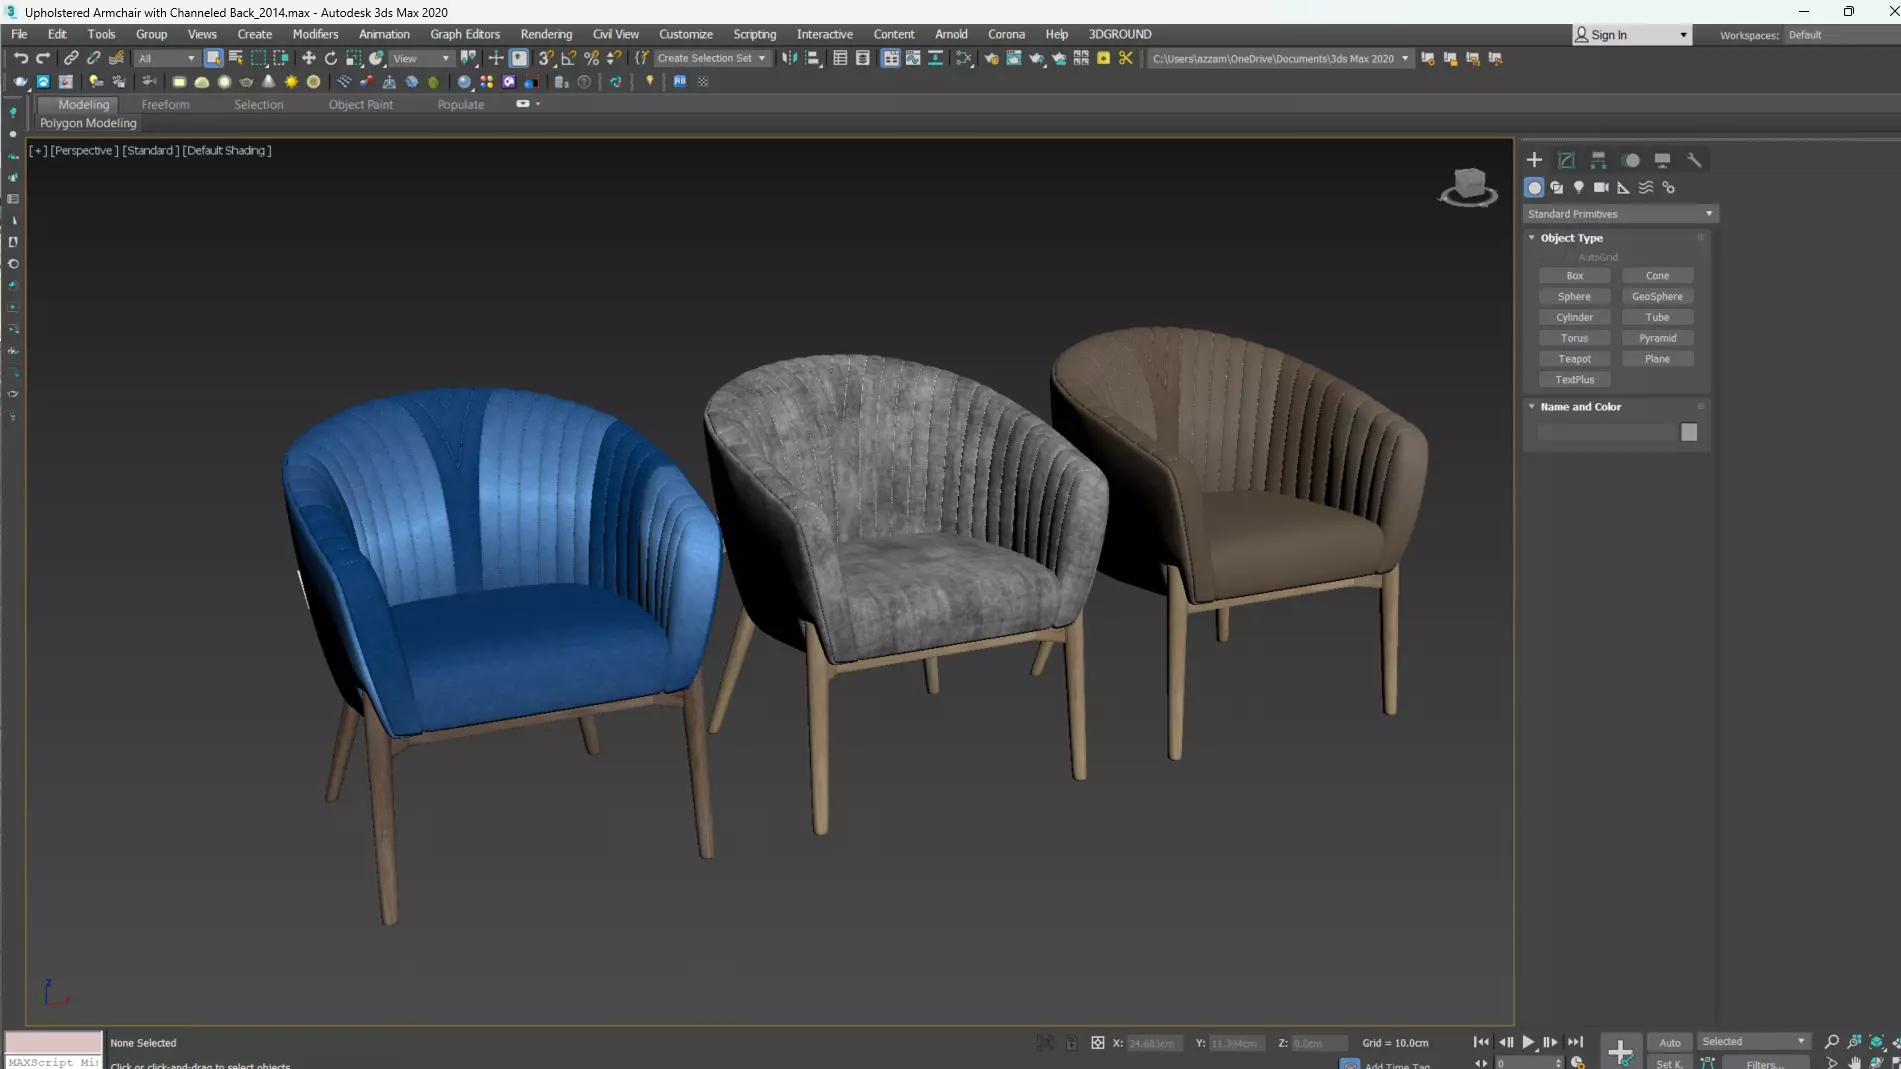
Task: Activate the Select and Link chain tool
Action: [71, 58]
